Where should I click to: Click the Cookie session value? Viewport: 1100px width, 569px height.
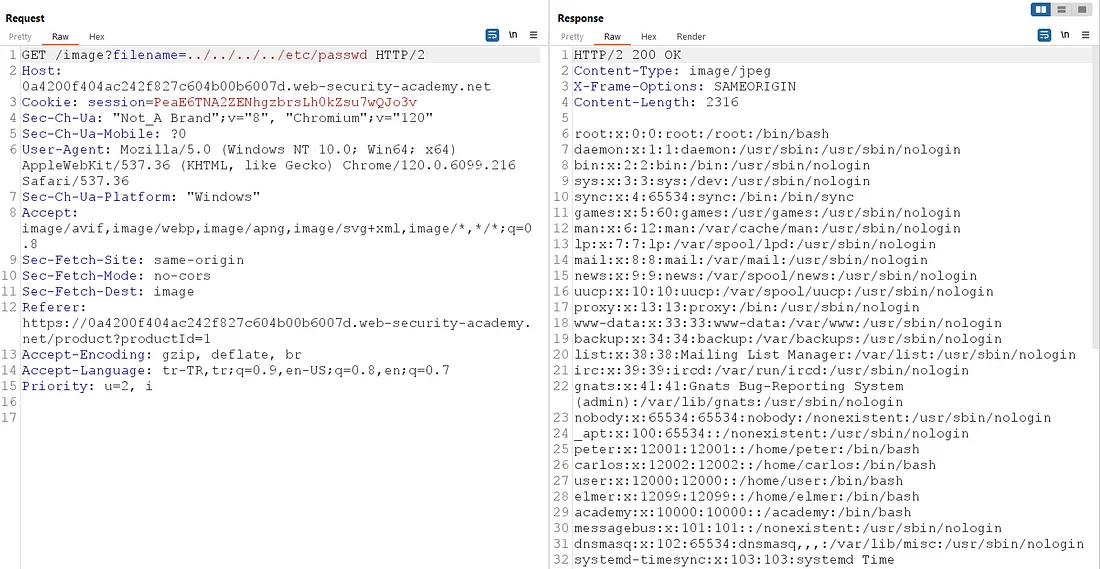pyautogui.click(x=286, y=102)
